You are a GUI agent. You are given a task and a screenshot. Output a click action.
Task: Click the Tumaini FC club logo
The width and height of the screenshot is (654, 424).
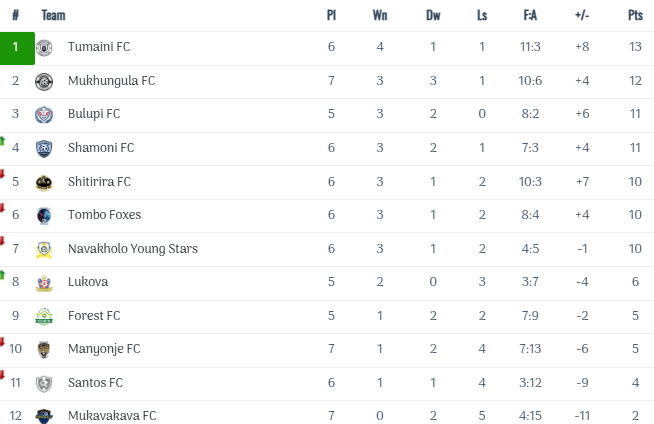pos(44,48)
